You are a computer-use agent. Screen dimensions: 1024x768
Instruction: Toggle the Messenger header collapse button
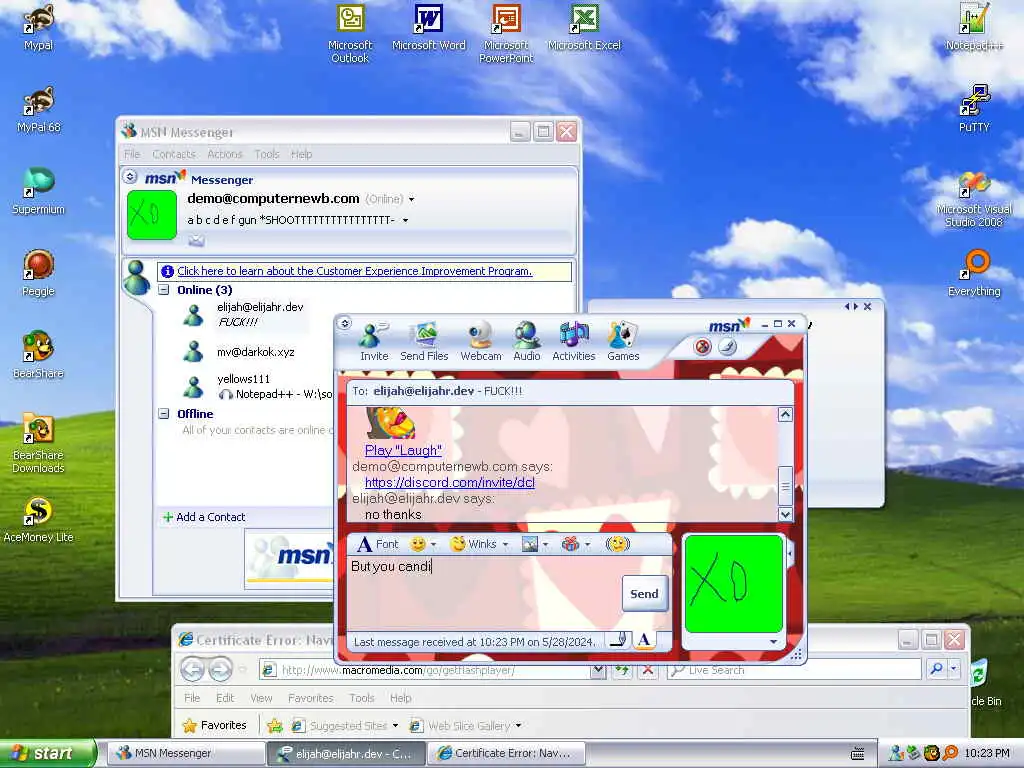(x=130, y=176)
